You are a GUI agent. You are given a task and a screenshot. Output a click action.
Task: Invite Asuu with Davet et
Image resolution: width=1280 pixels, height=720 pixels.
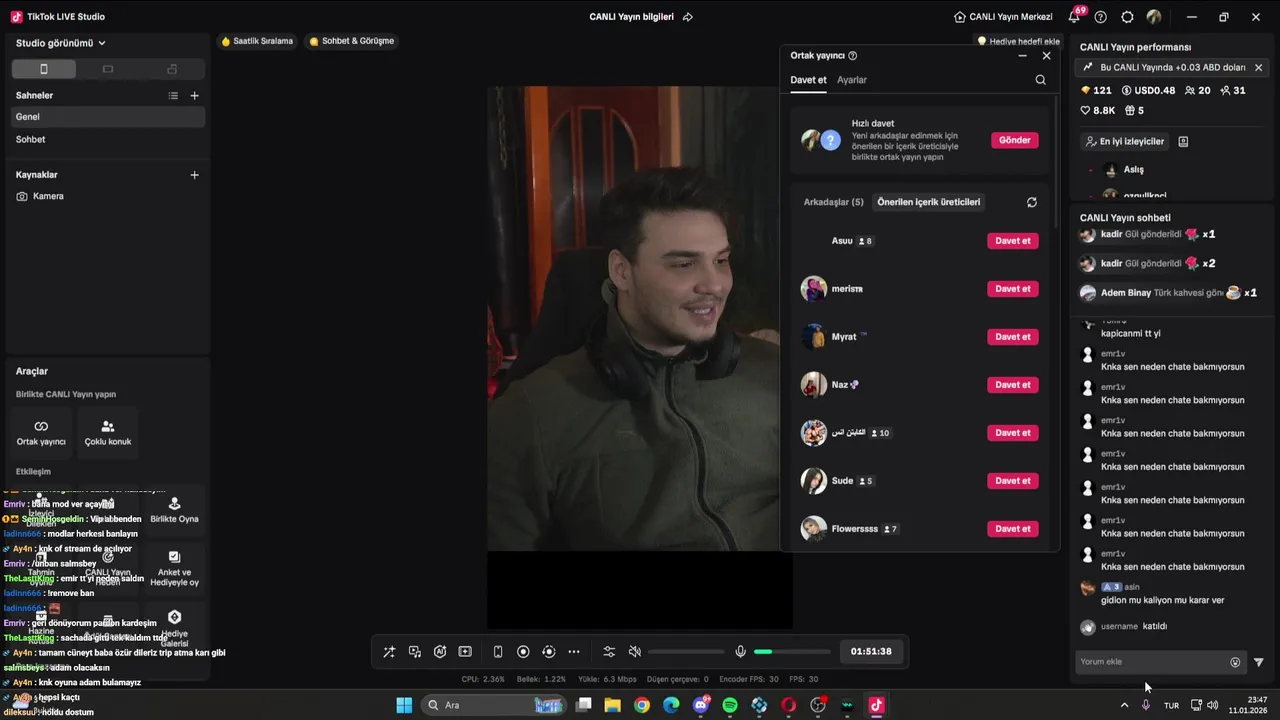[1012, 241]
